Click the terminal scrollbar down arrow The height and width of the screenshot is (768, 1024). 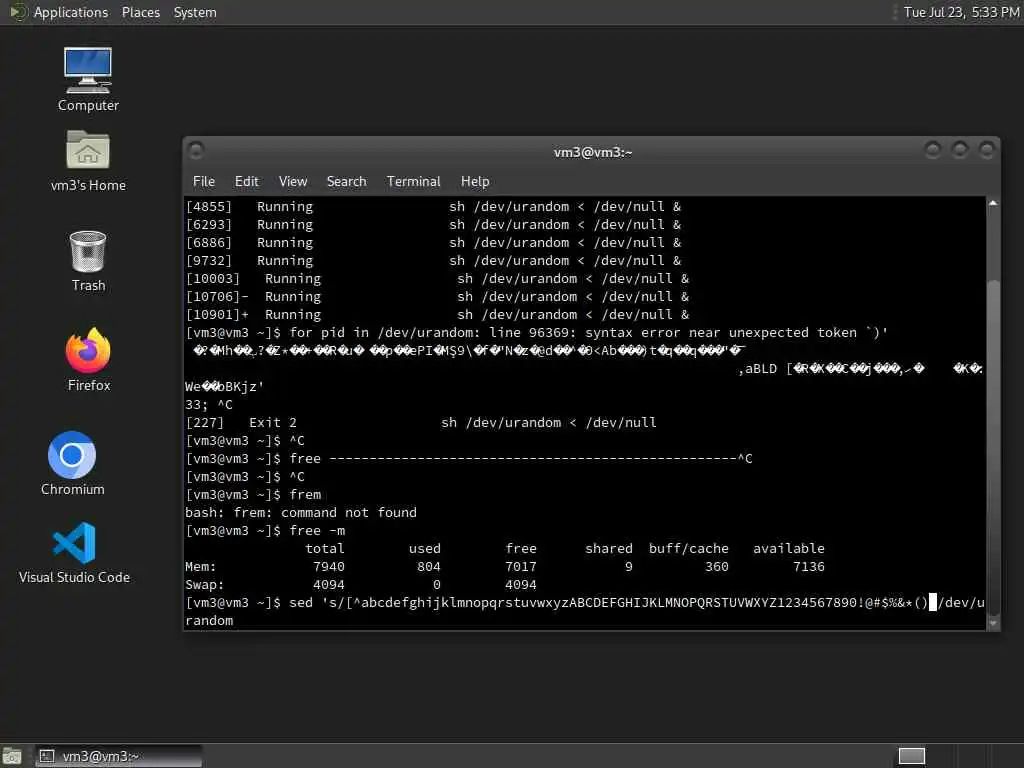click(x=993, y=624)
